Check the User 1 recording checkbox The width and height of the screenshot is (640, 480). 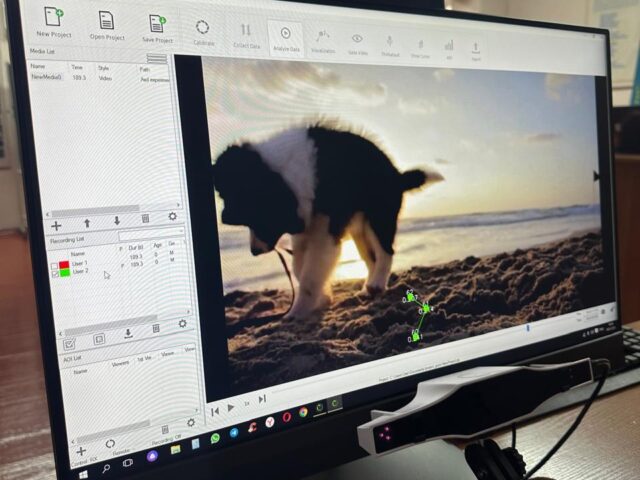[x=55, y=266]
